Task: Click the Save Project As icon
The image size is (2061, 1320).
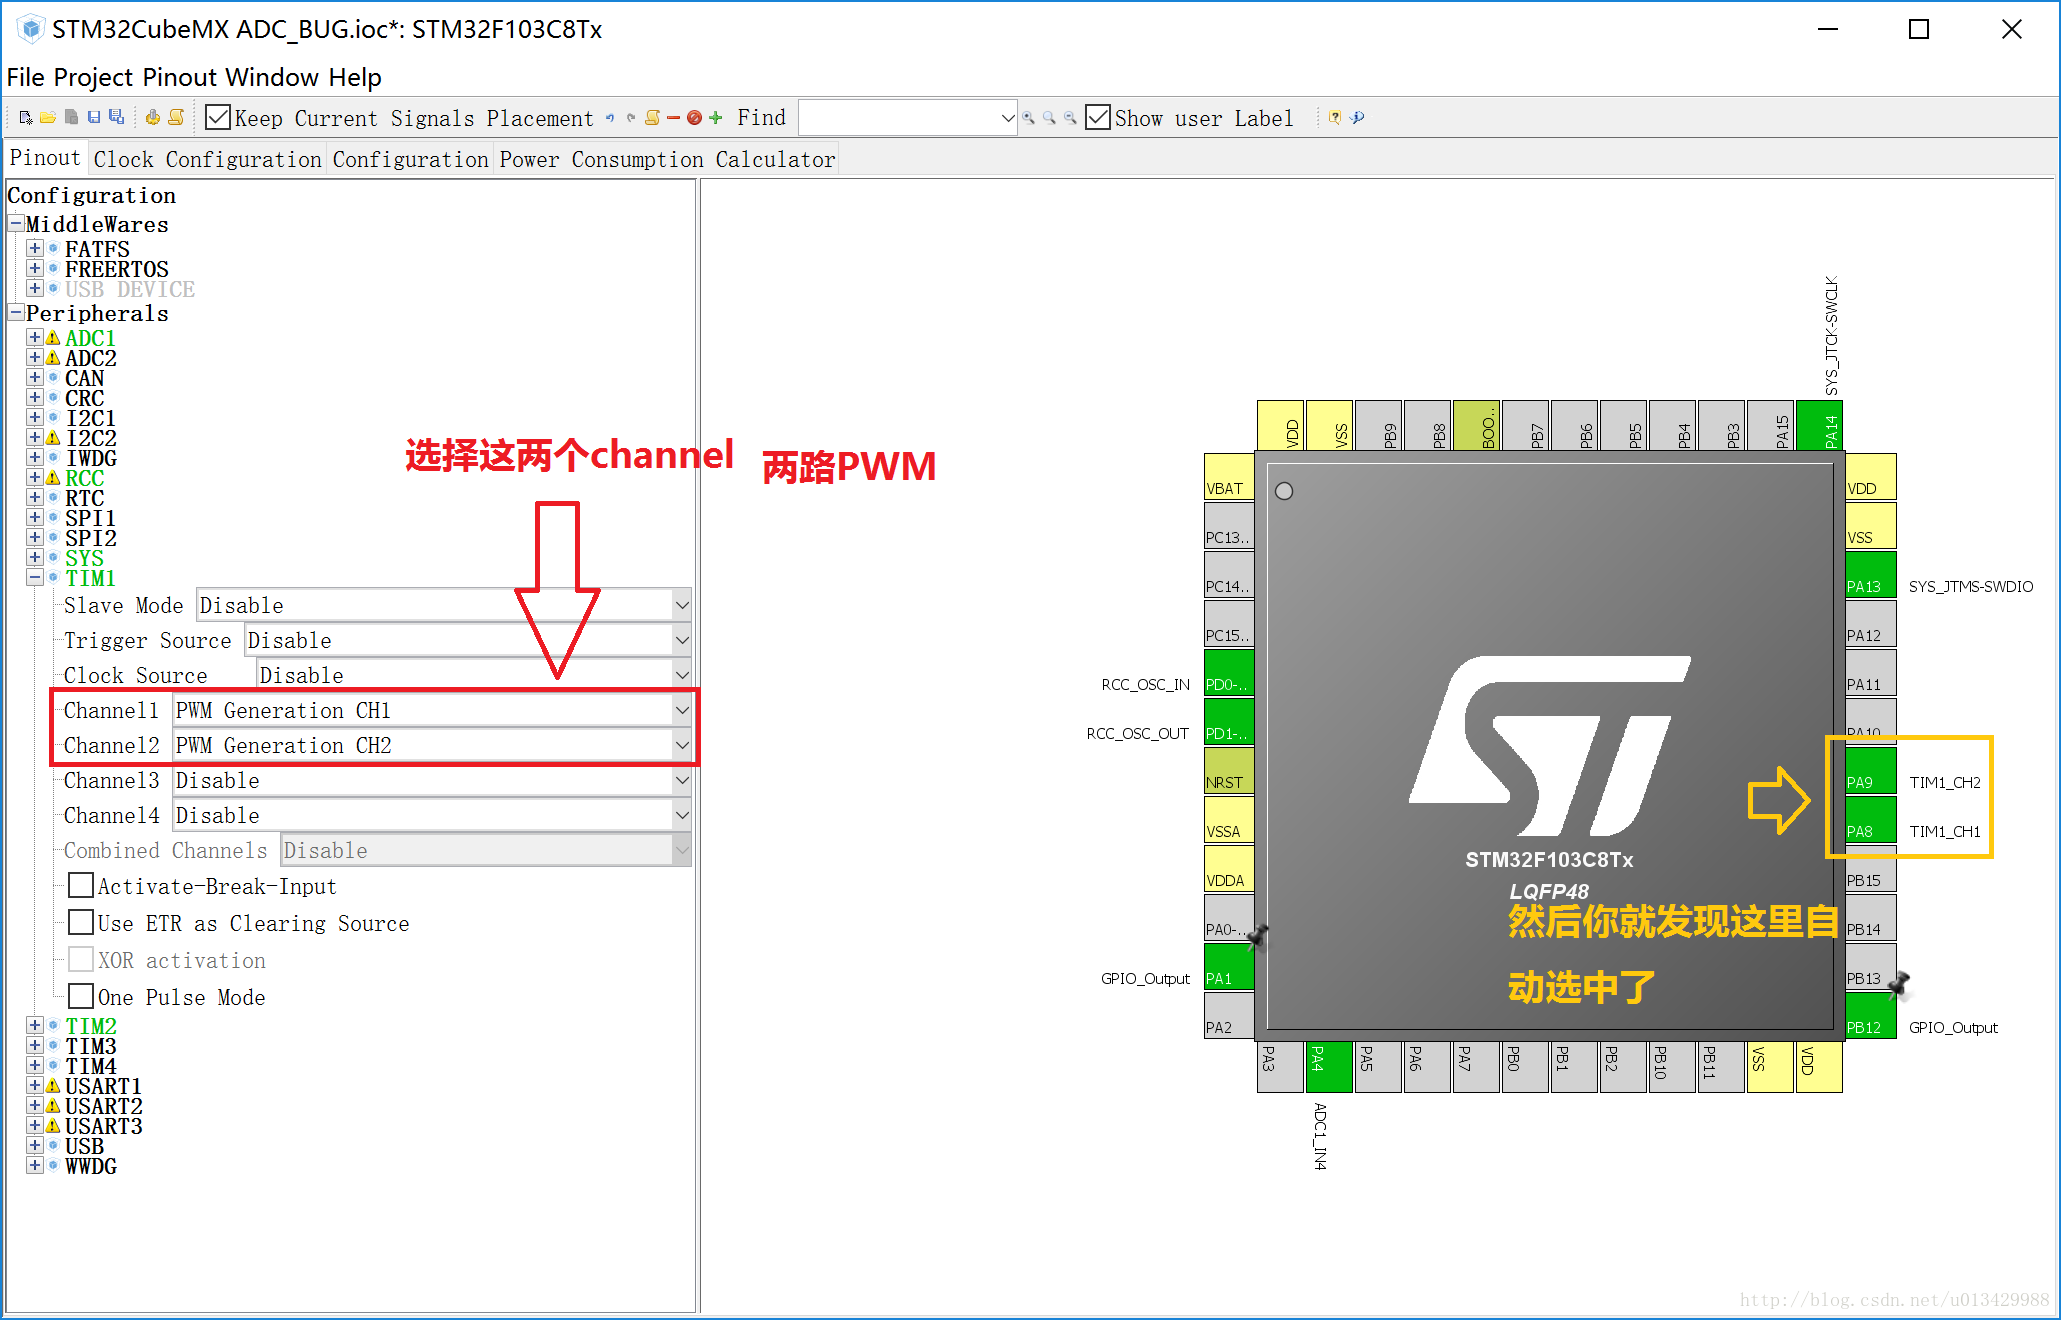Action: (x=117, y=118)
